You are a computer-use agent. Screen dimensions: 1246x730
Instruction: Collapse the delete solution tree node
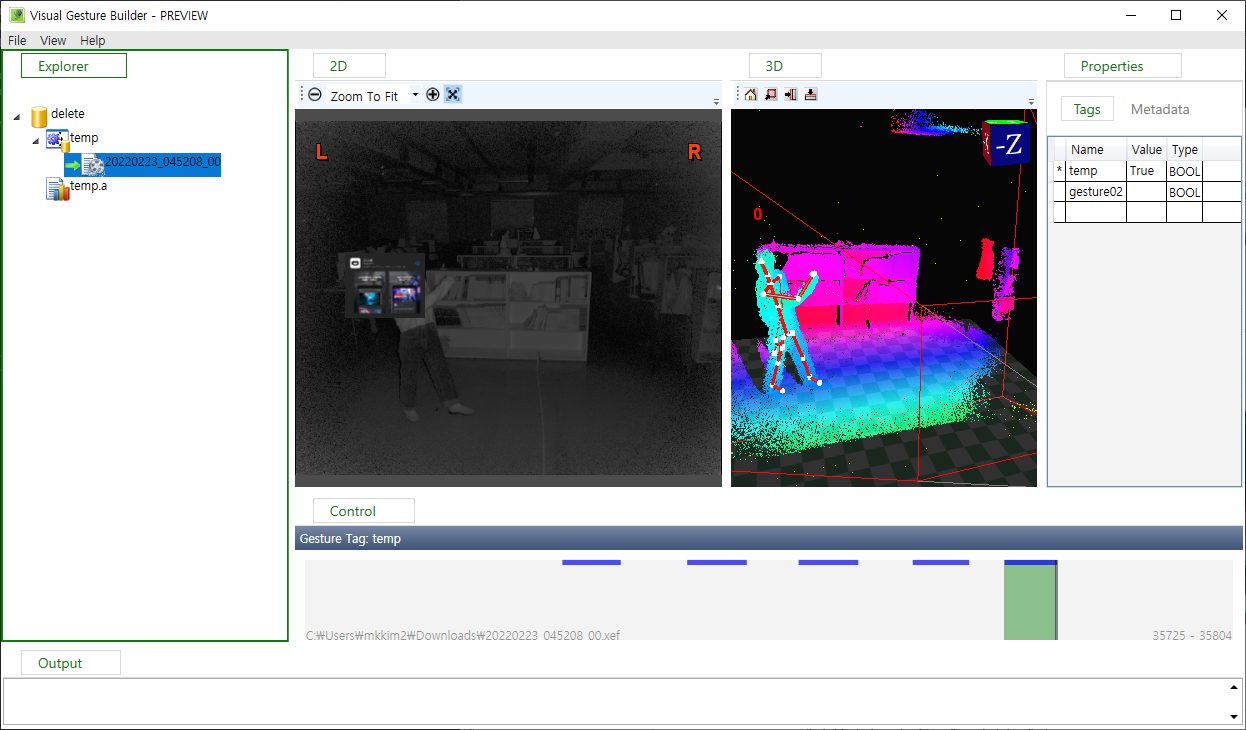tap(17, 118)
